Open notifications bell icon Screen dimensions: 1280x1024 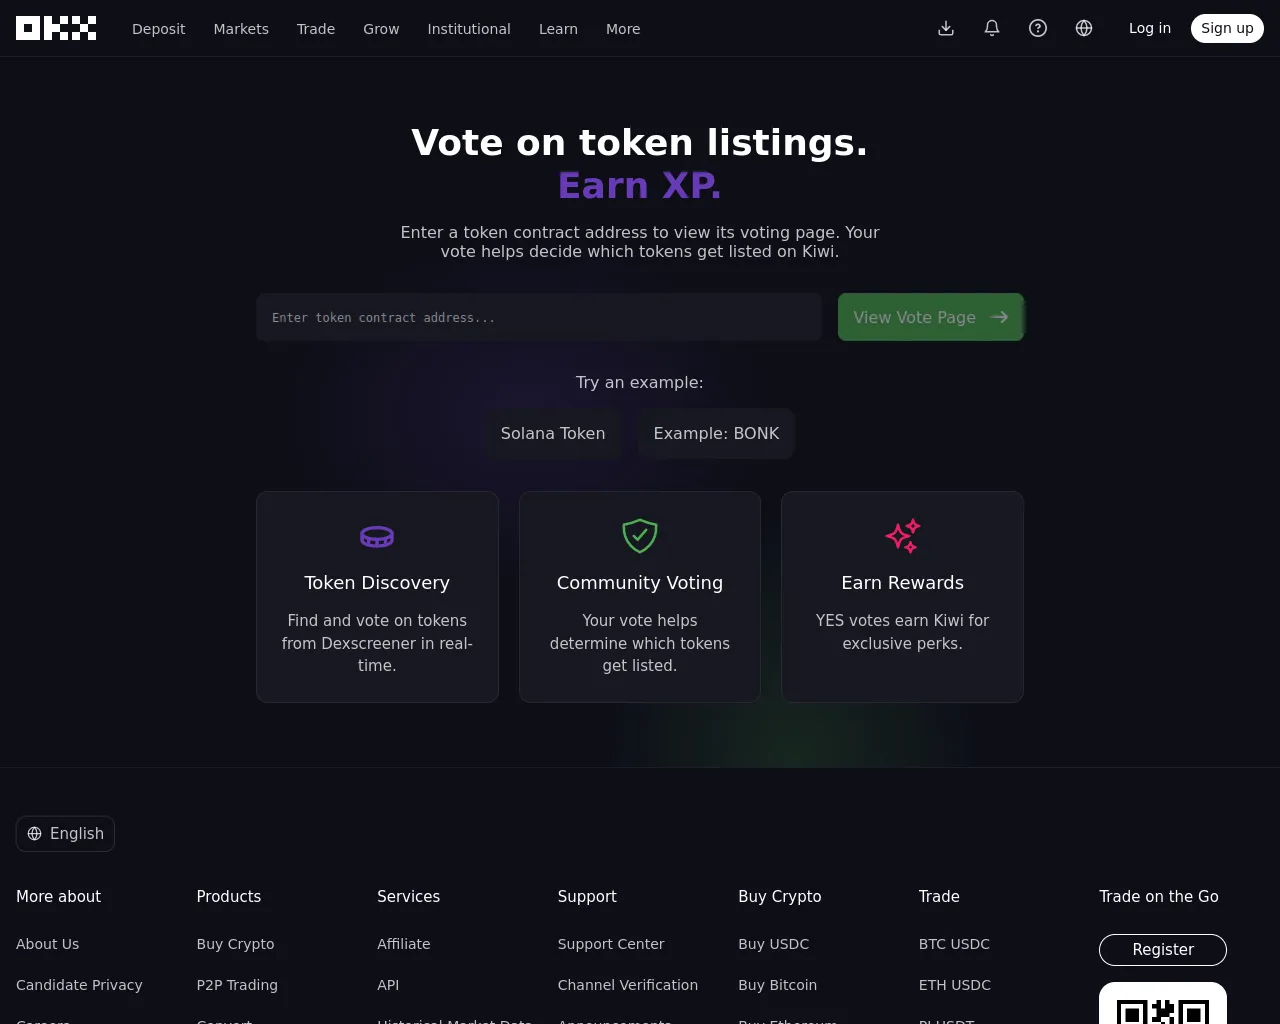tap(992, 28)
